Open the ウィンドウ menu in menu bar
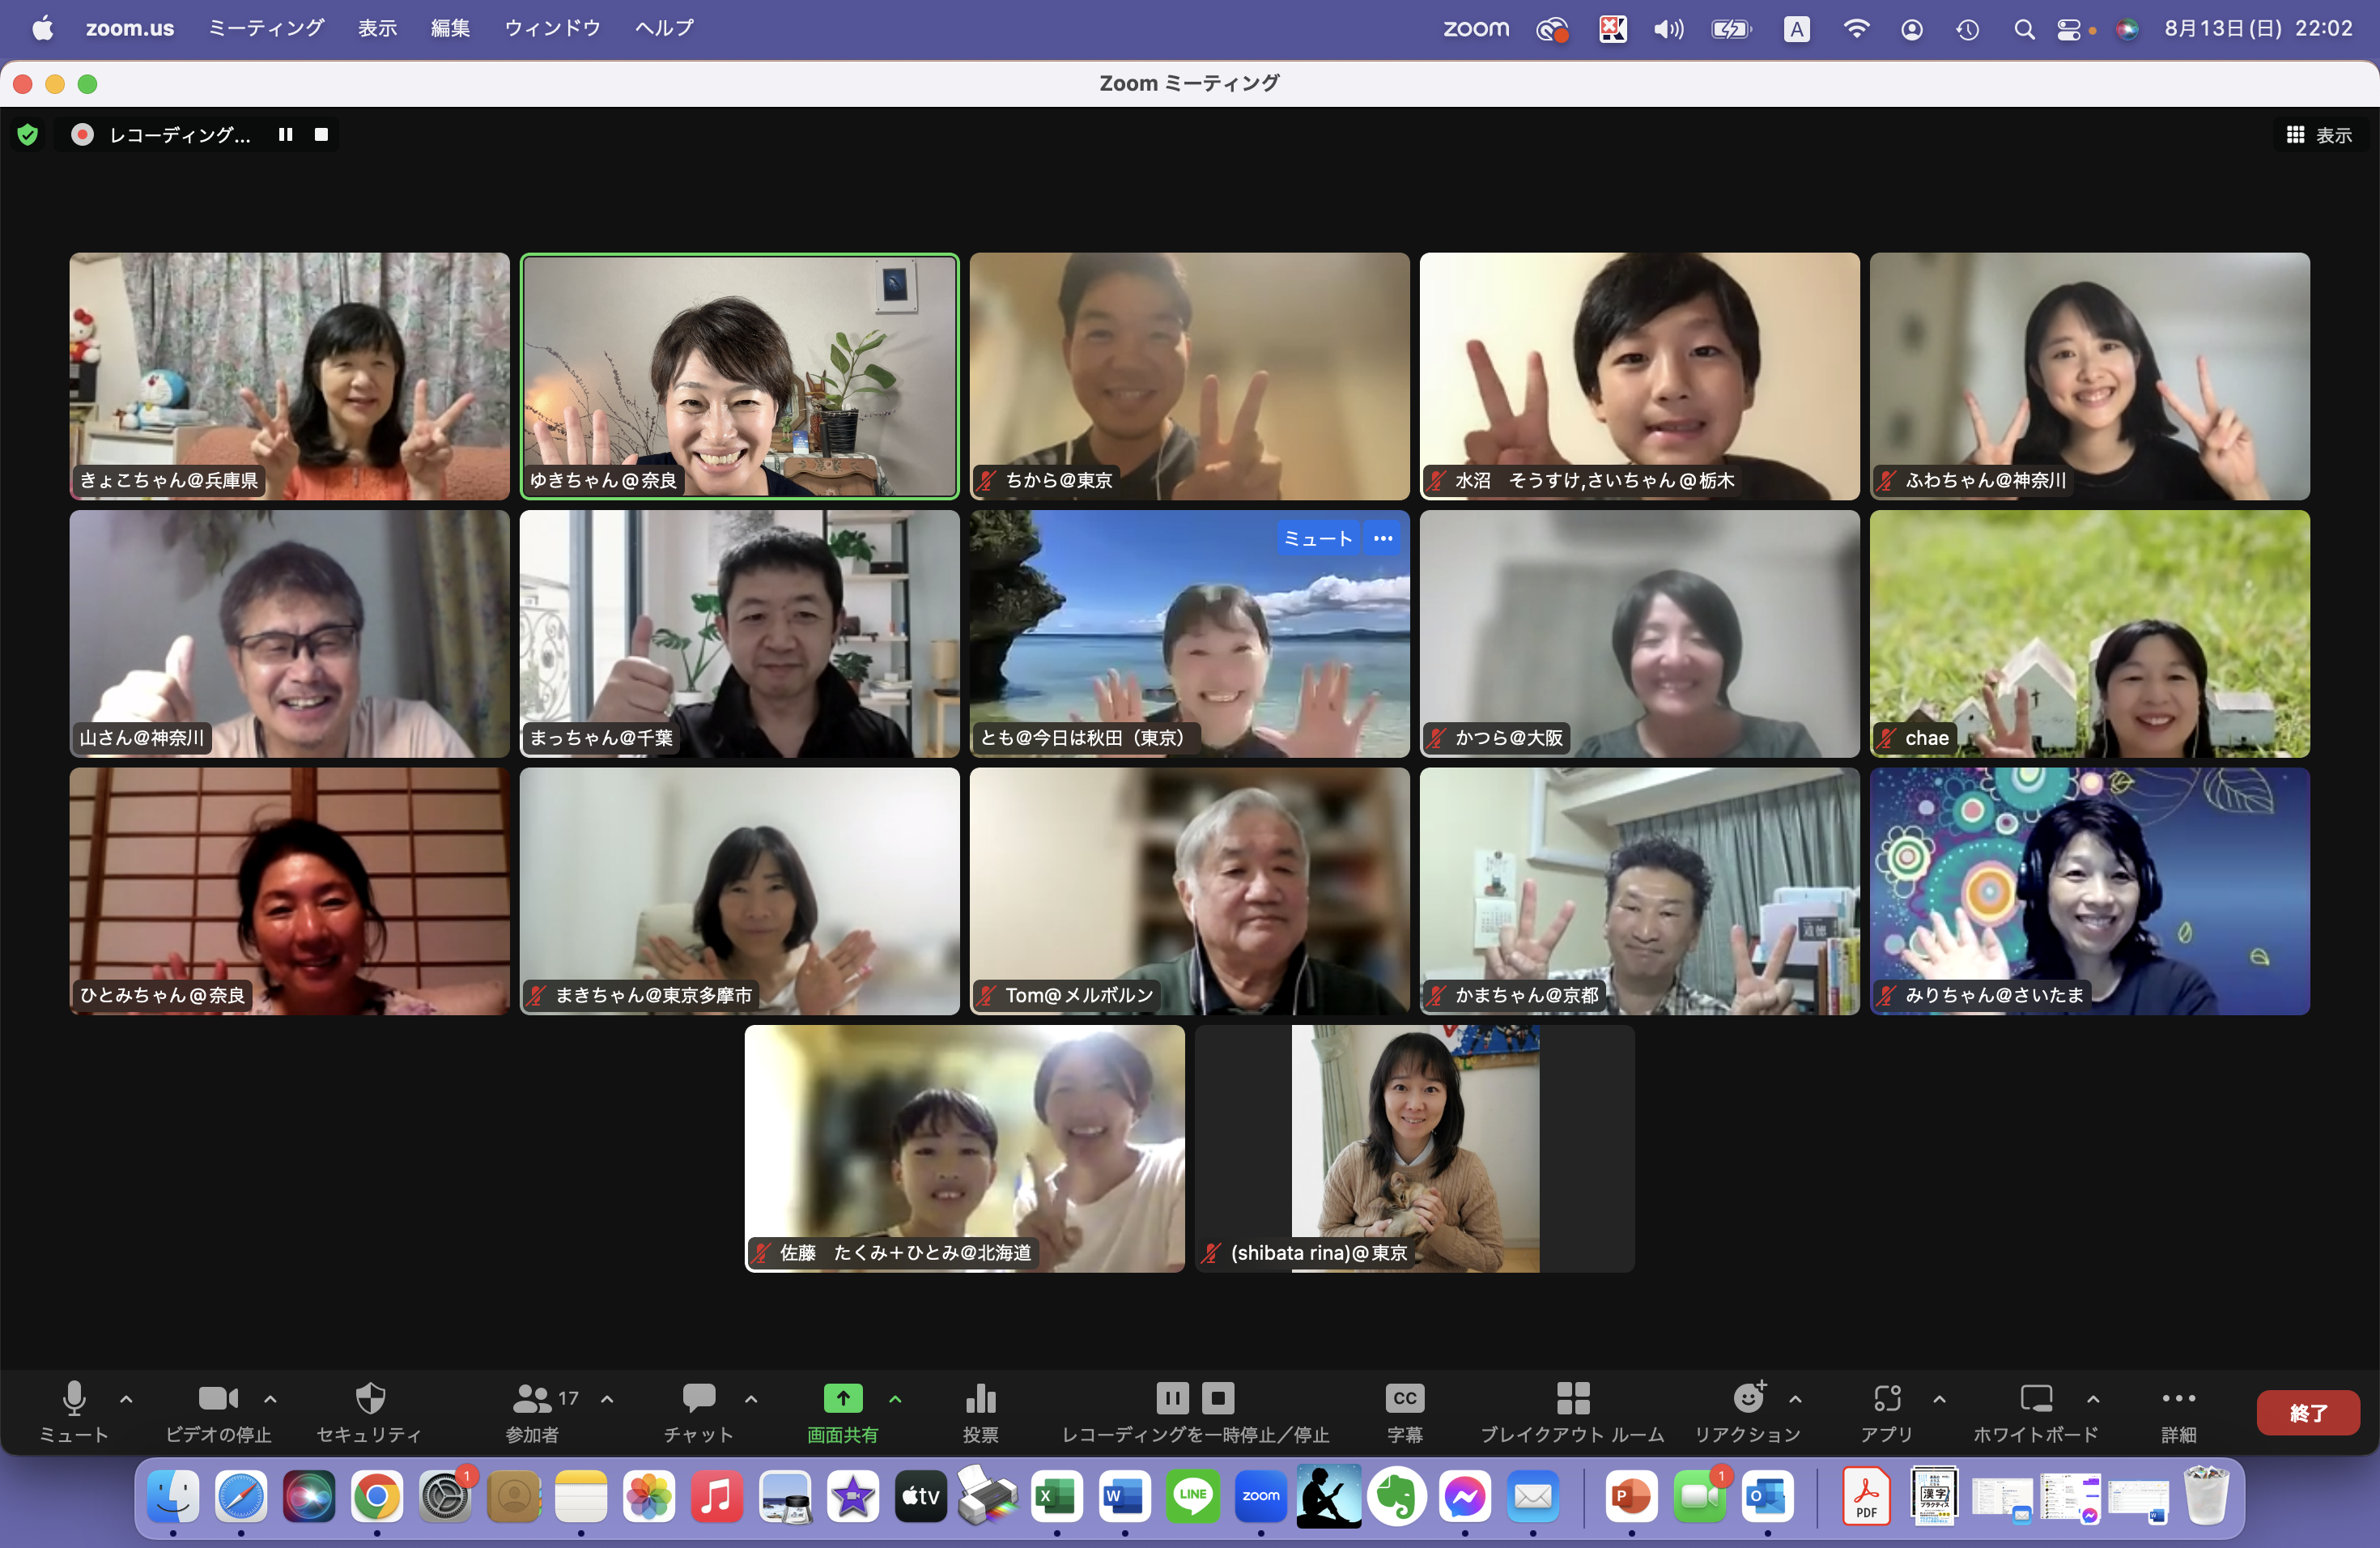The width and height of the screenshot is (2380, 1548). 552,28
